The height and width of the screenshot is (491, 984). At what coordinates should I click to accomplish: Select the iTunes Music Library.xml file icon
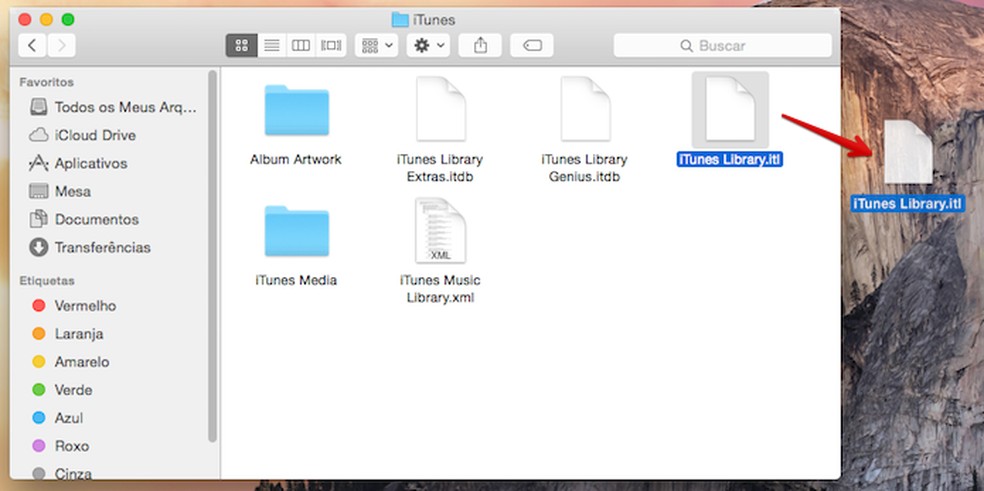point(441,230)
